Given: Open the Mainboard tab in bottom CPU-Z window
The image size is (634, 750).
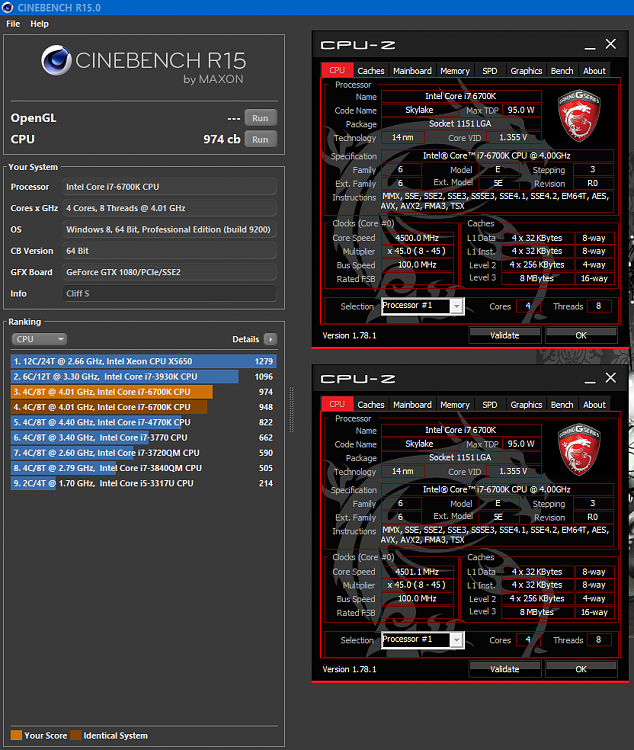Looking at the screenshot, I should pos(412,405).
